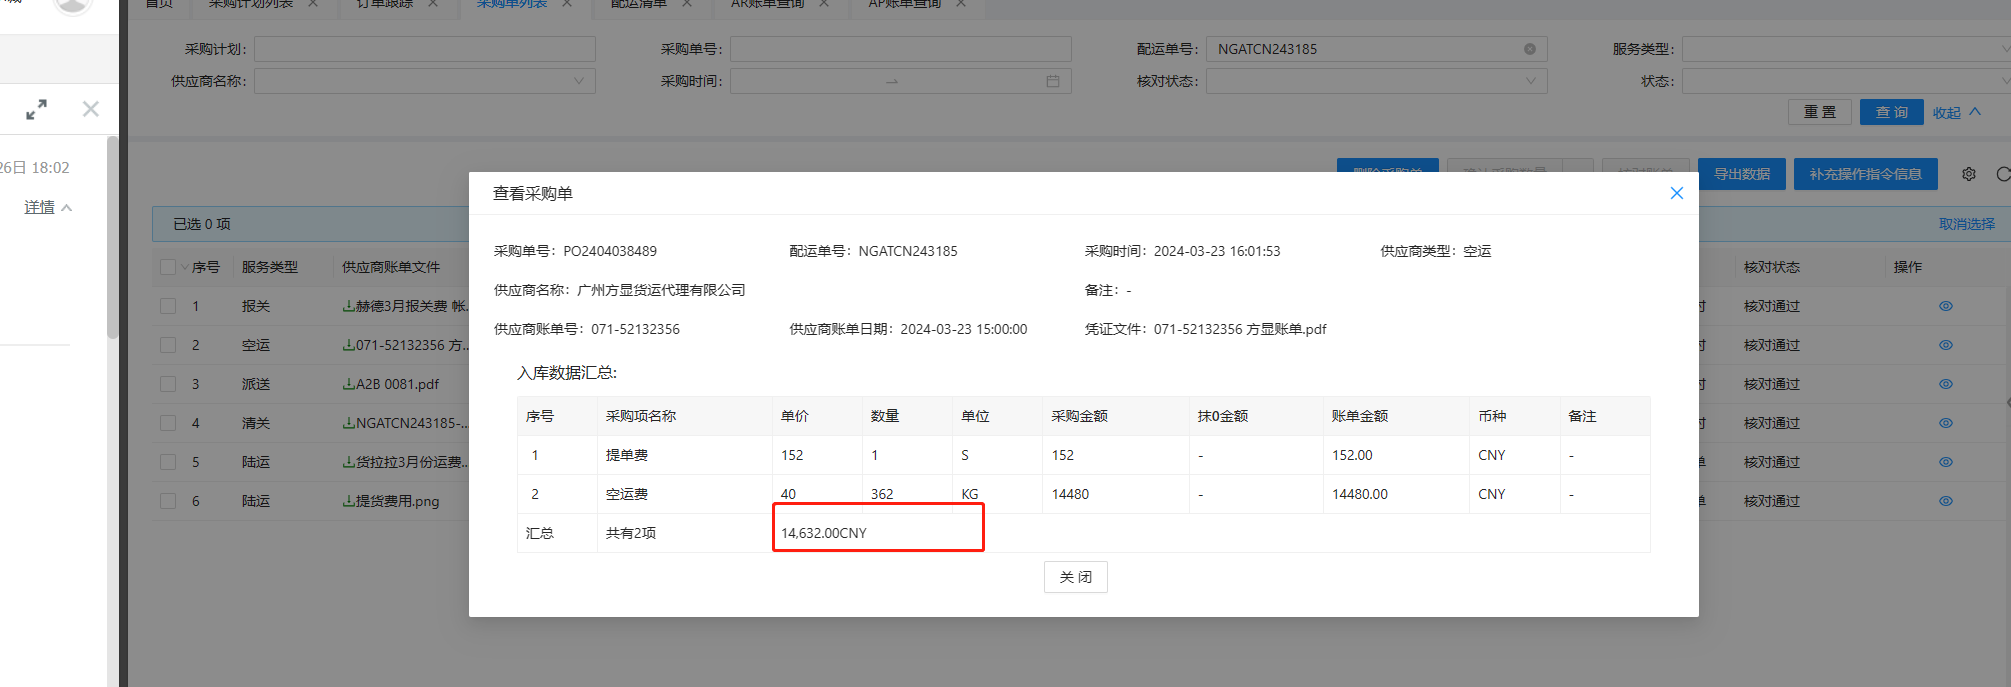Click into the 采购计划 input field

(x=425, y=49)
